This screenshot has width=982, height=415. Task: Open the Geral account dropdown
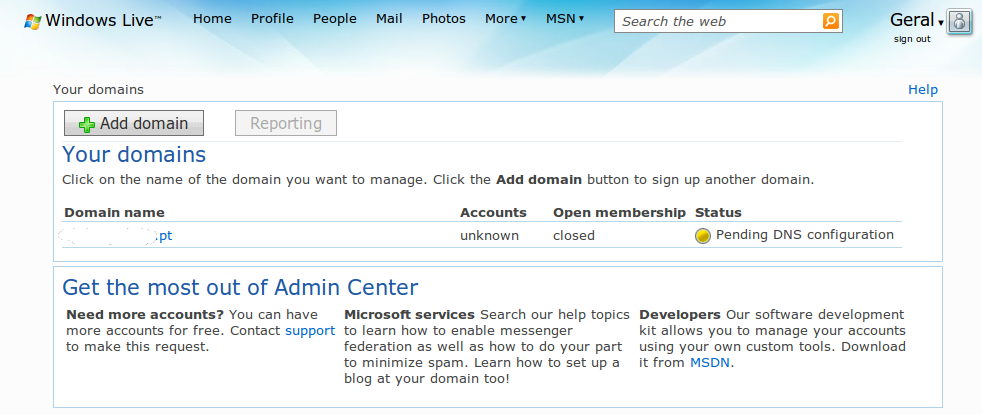917,20
